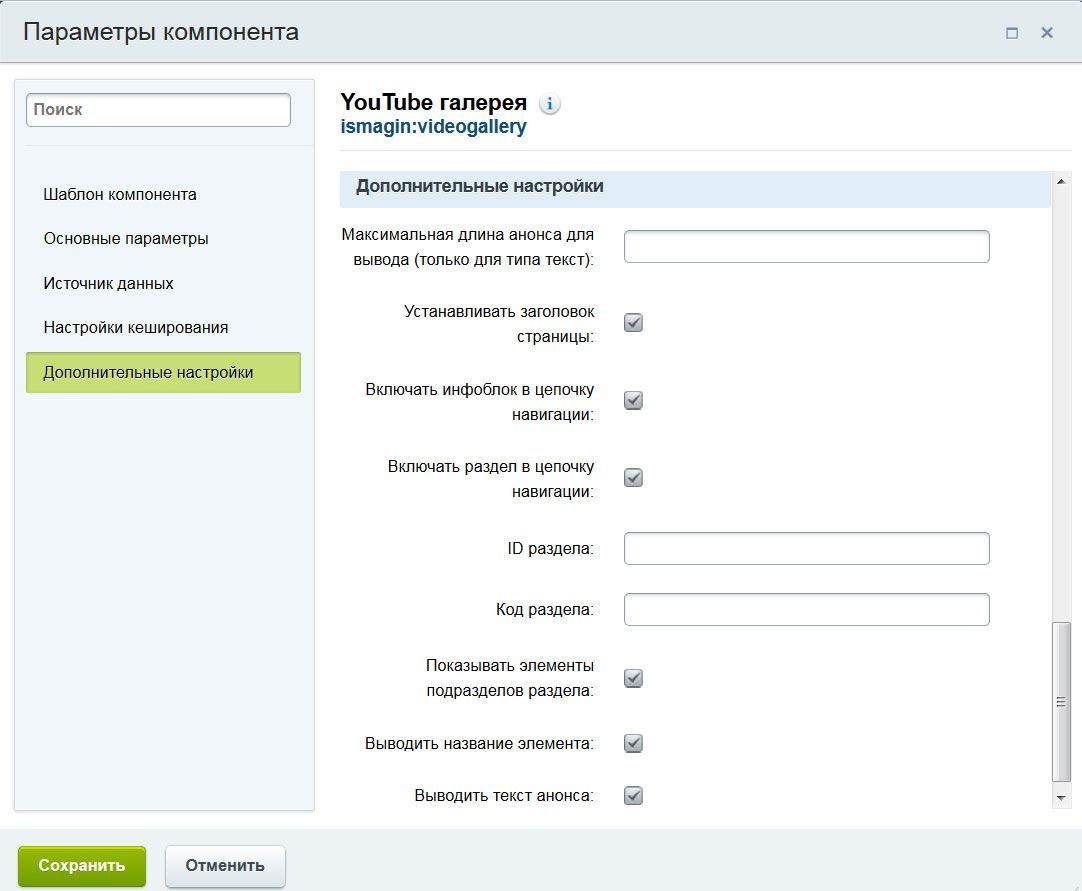Select Настройки кеширования in sidebar
The image size is (1082, 891).
pyautogui.click(x=136, y=328)
